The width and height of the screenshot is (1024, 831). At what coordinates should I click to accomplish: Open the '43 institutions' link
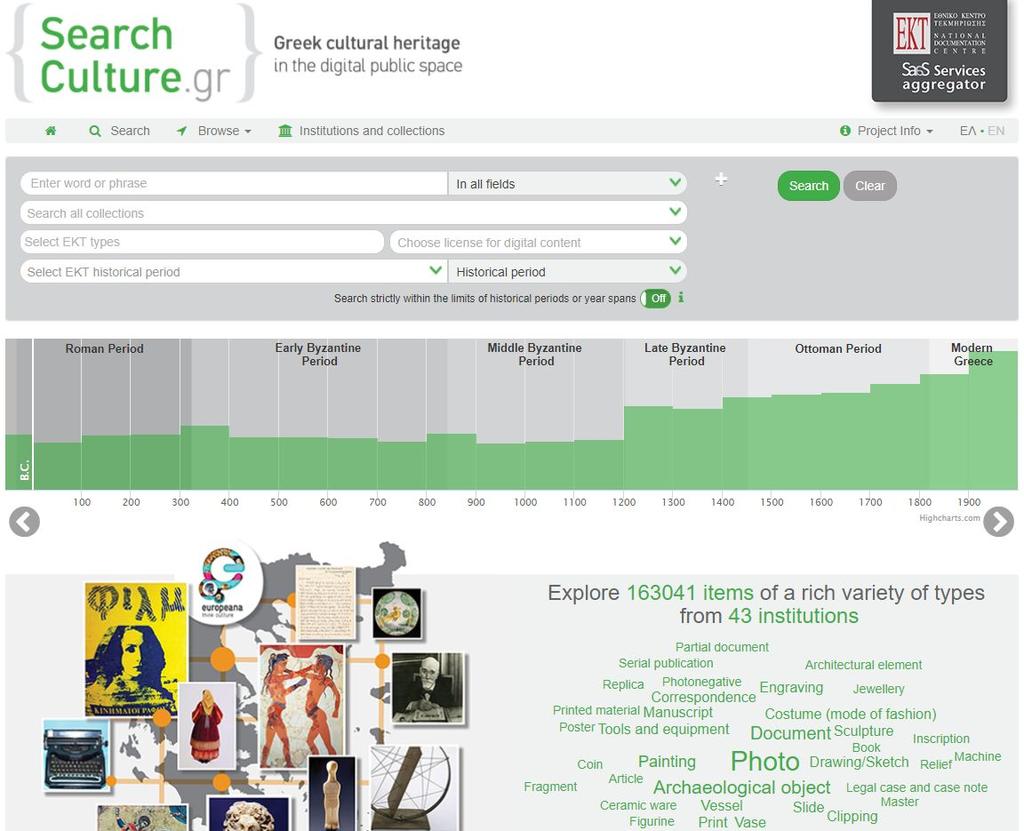tap(793, 616)
